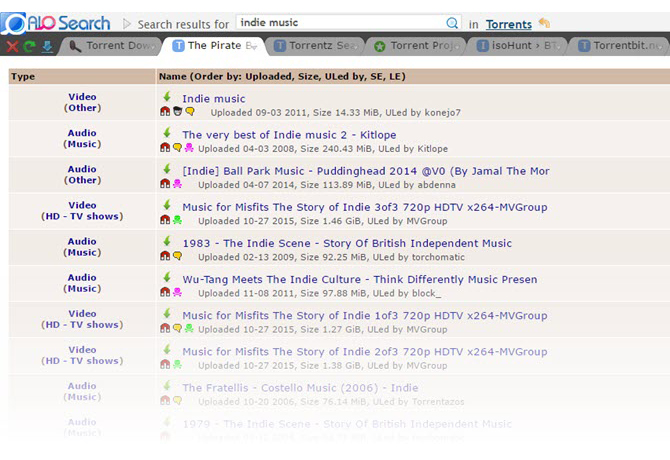This screenshot has height=460, width=670.
Task: Click magnet icon for Misfits 2of3 torrent
Action: [165, 364]
